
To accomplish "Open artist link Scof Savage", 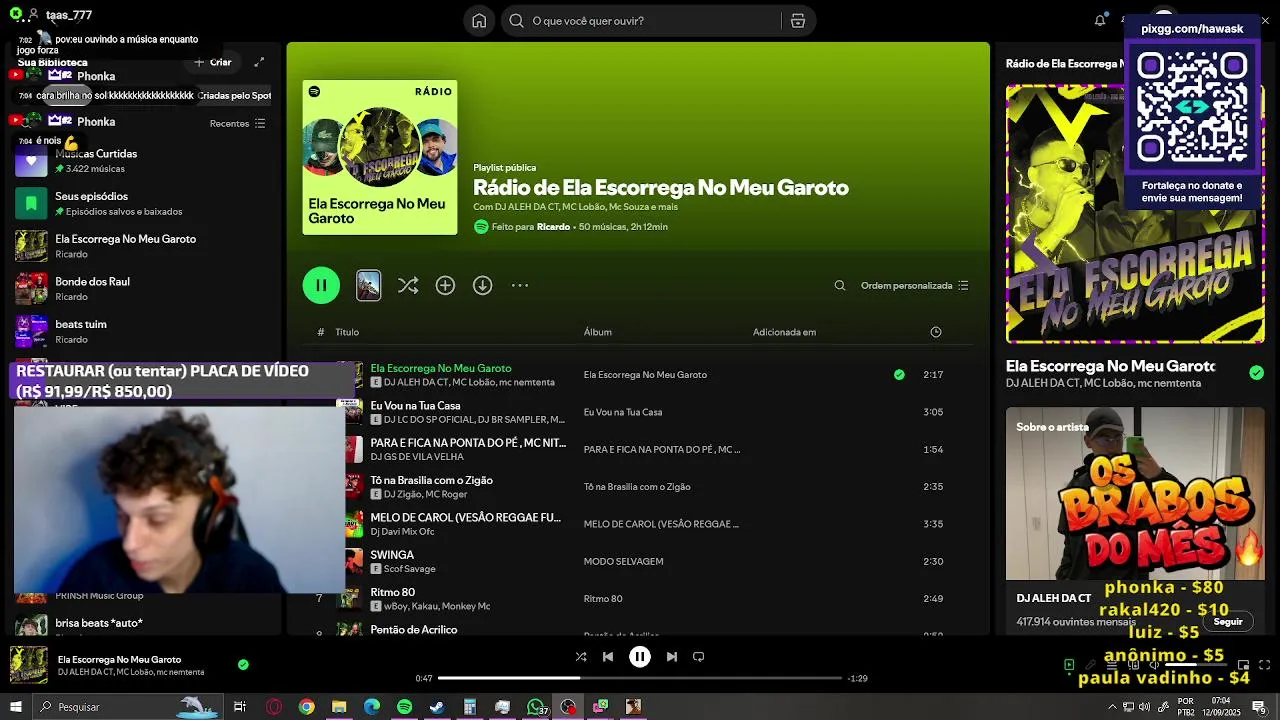I will pos(409,569).
